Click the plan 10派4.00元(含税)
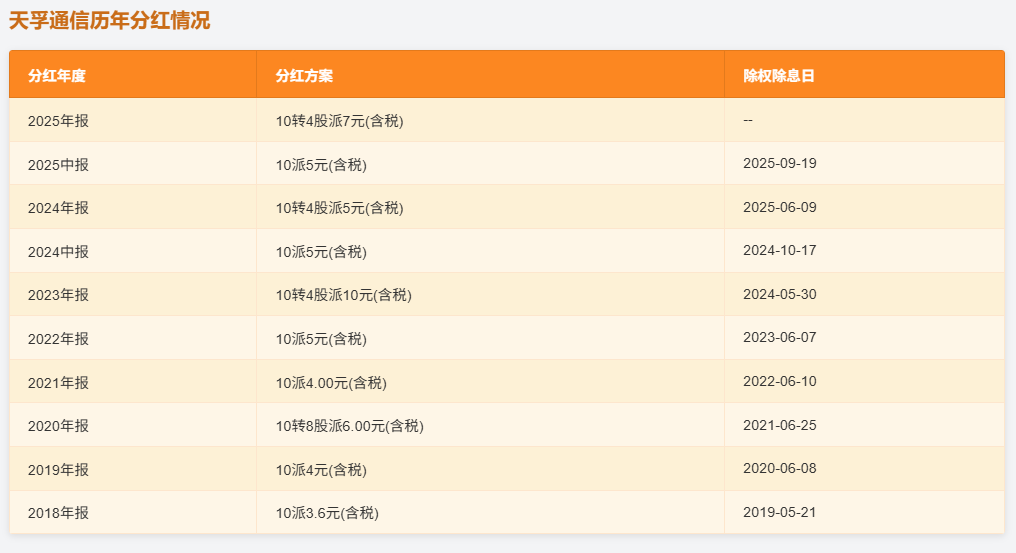This screenshot has height=553, width=1016. pos(331,382)
